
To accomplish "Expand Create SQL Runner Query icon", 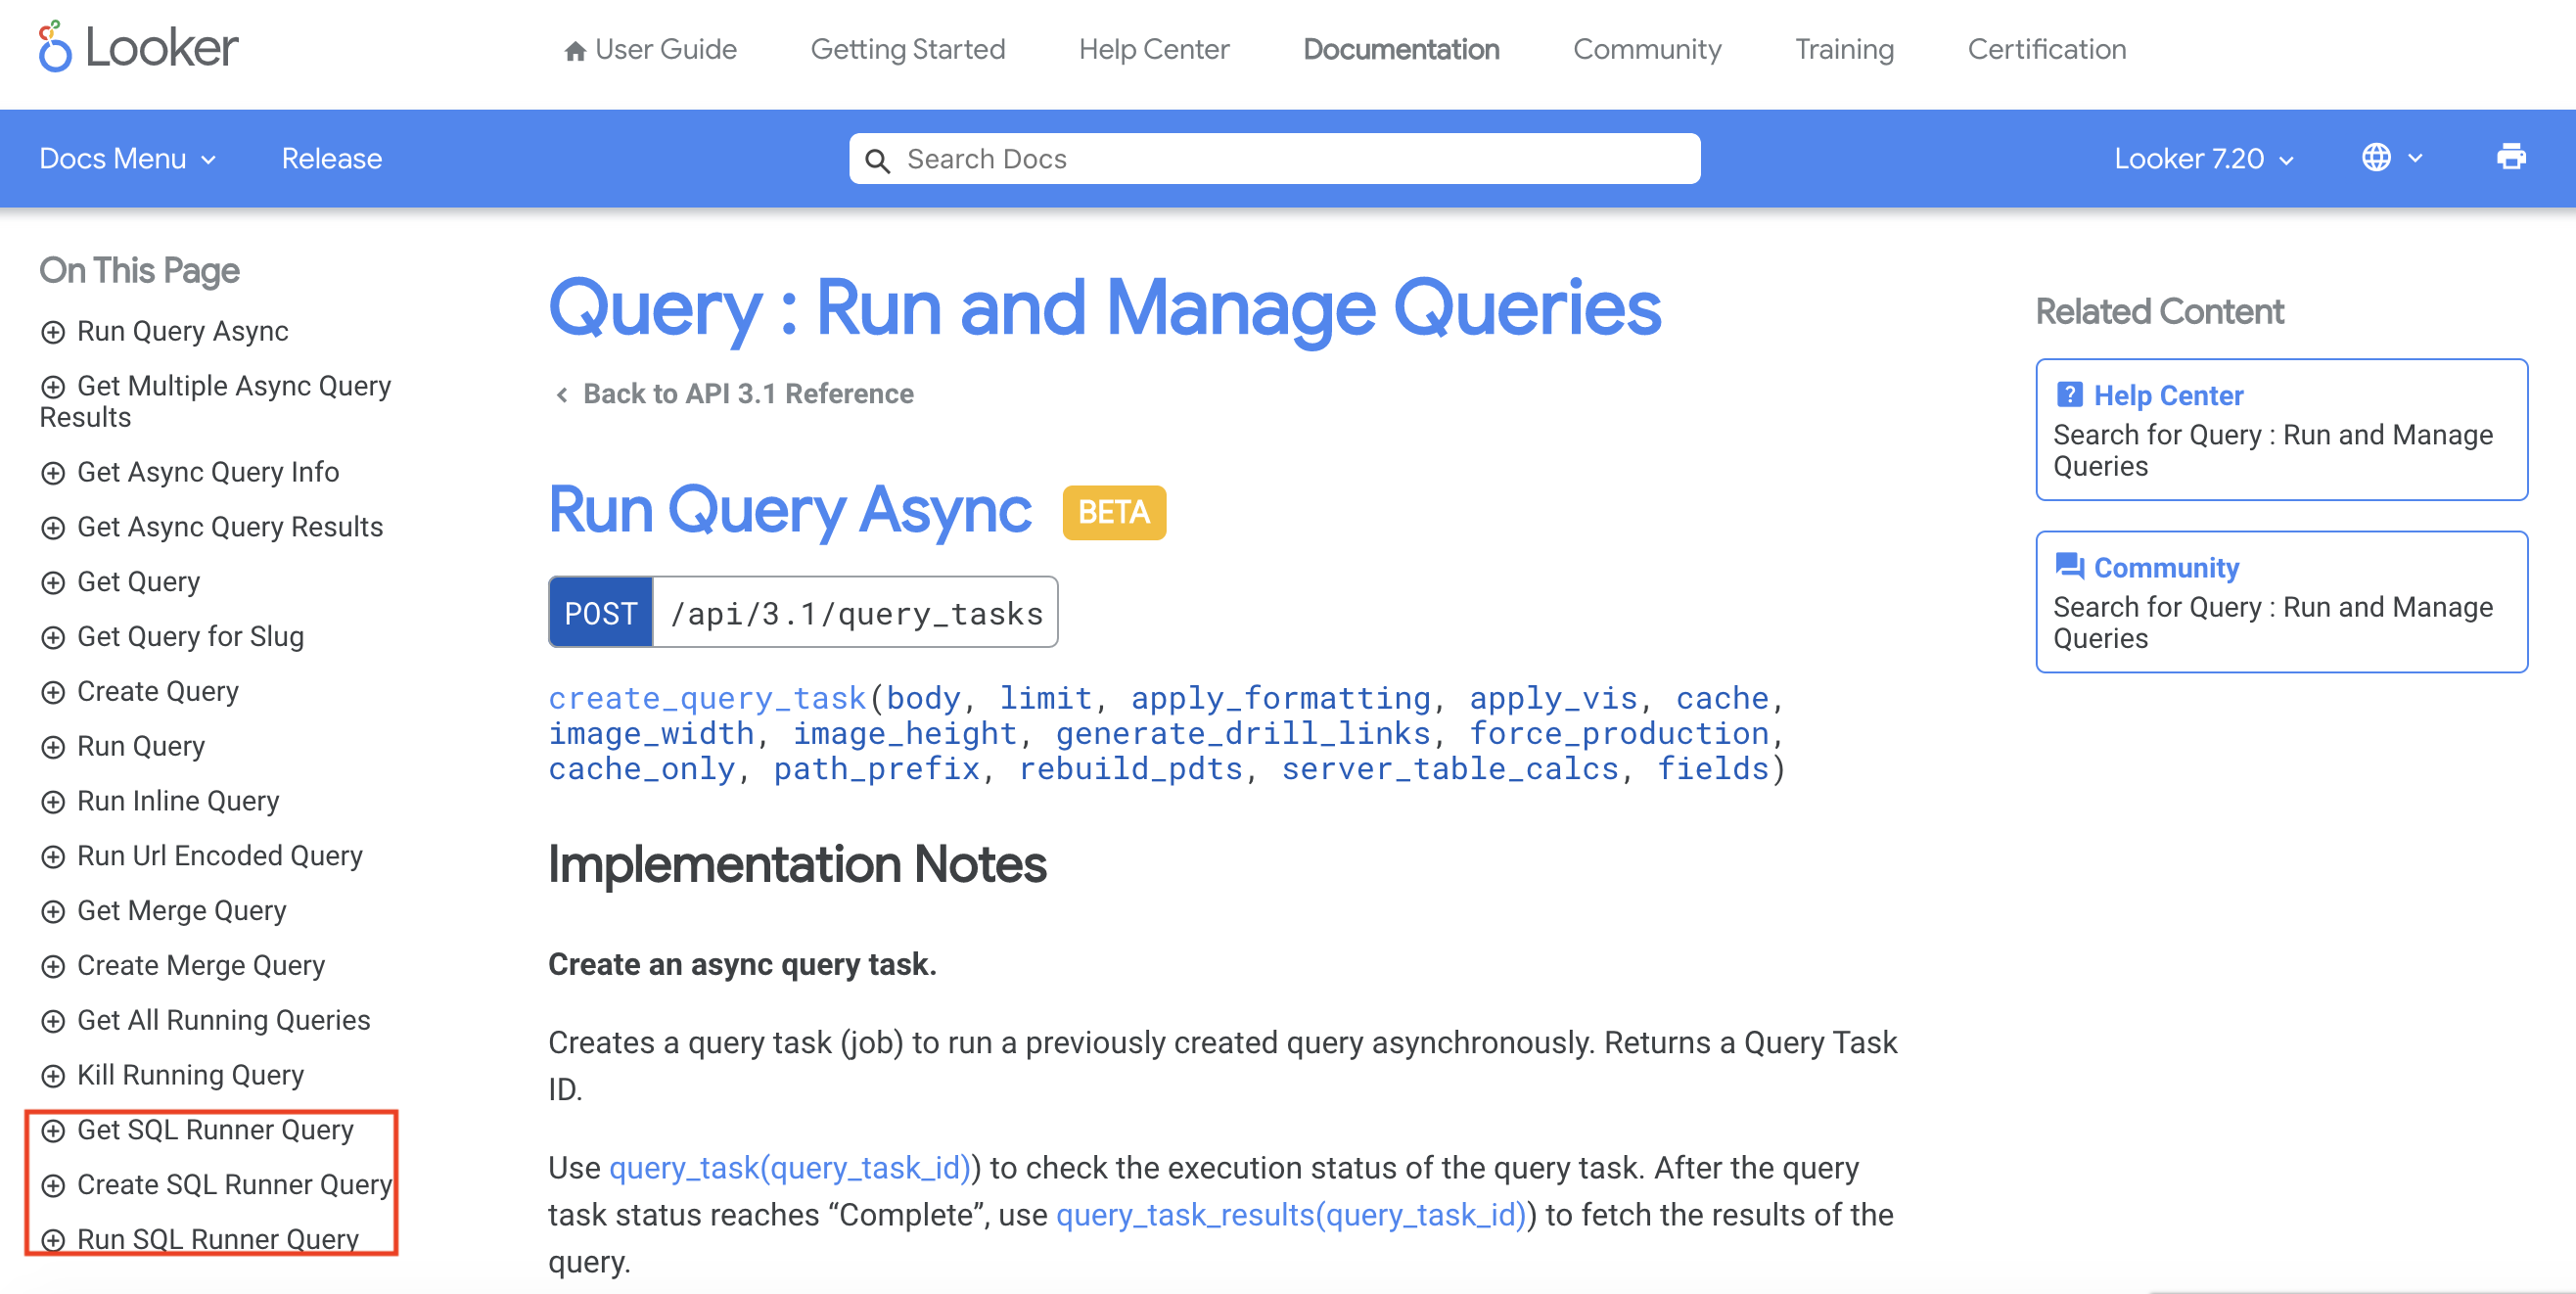I will pyautogui.click(x=53, y=1186).
